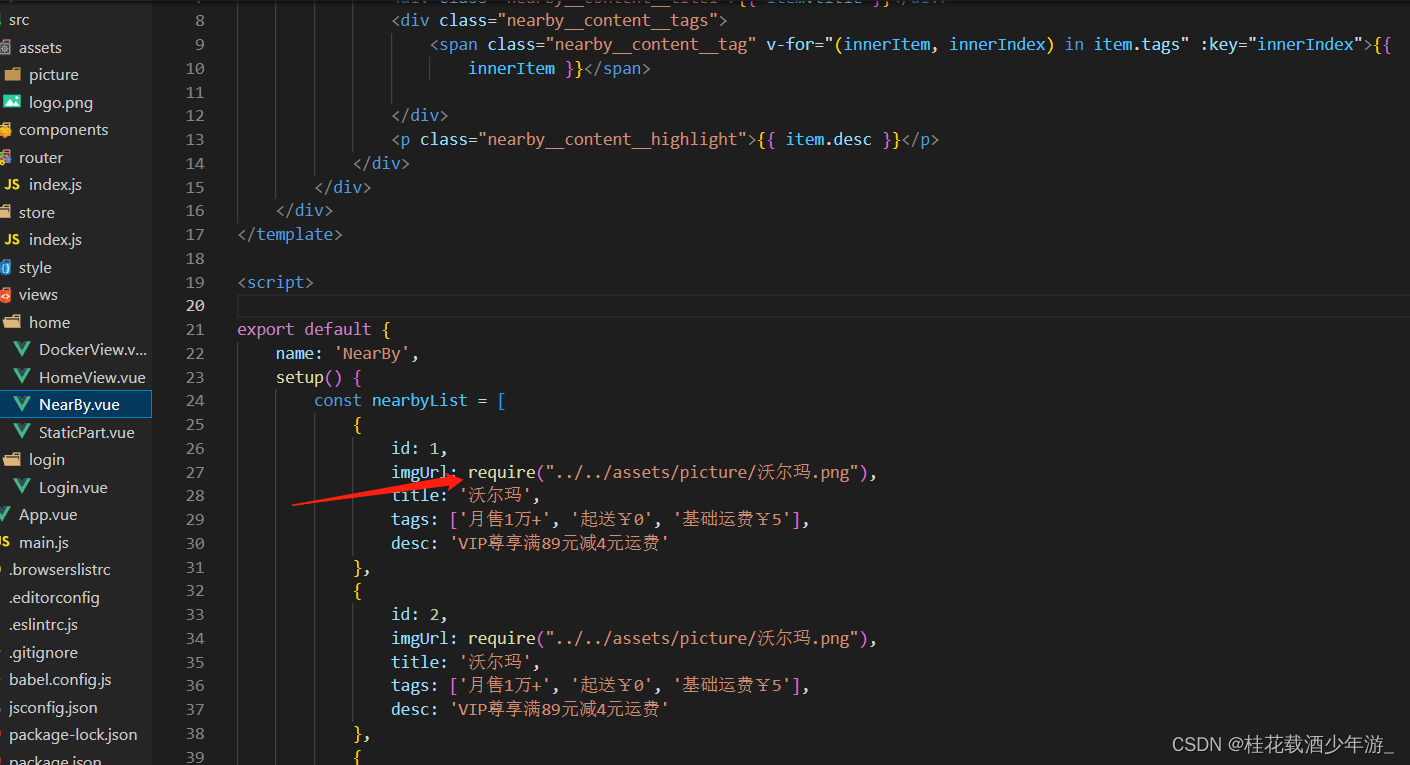This screenshot has height=765, width=1410.
Task: Collapse the views folder
Action: pyautogui.click(x=38, y=295)
